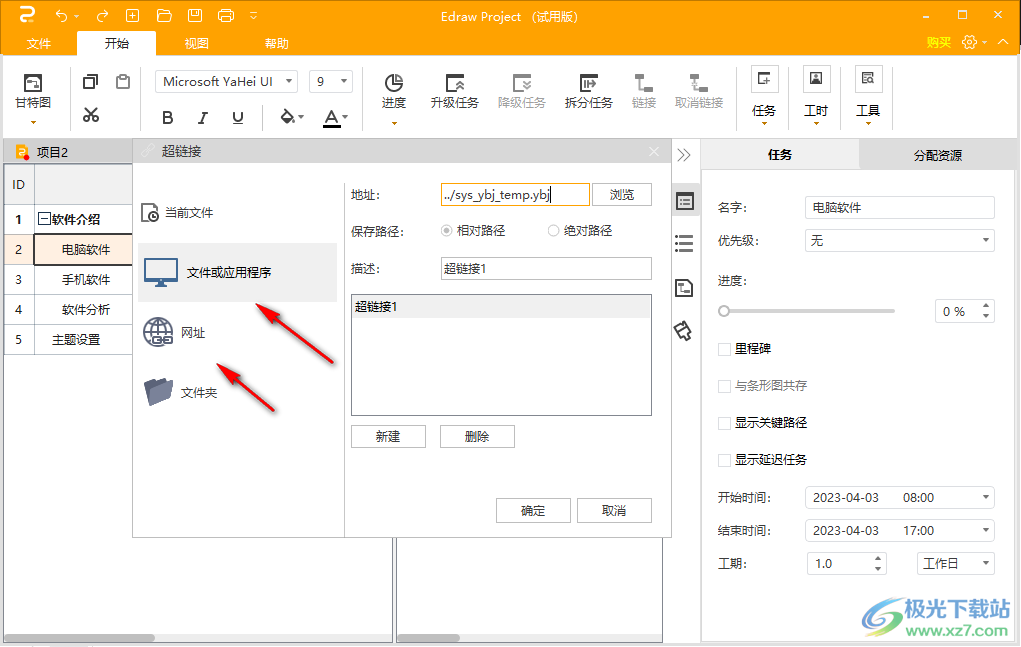The width and height of the screenshot is (1021, 647).
Task: Click the Redo icon in title bar
Action: pos(102,16)
